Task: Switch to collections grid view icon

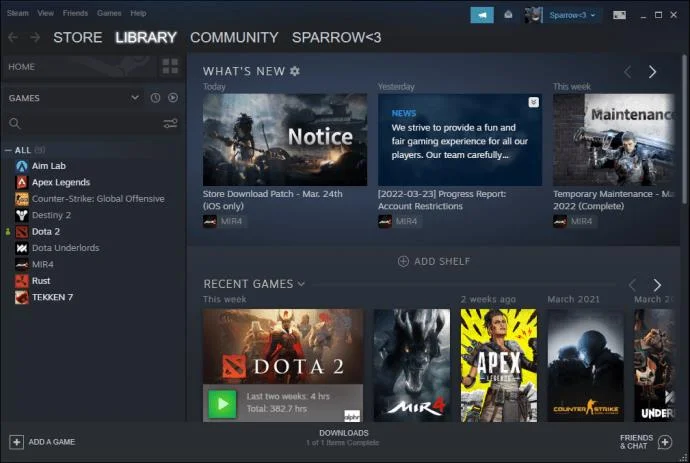Action: (x=170, y=66)
